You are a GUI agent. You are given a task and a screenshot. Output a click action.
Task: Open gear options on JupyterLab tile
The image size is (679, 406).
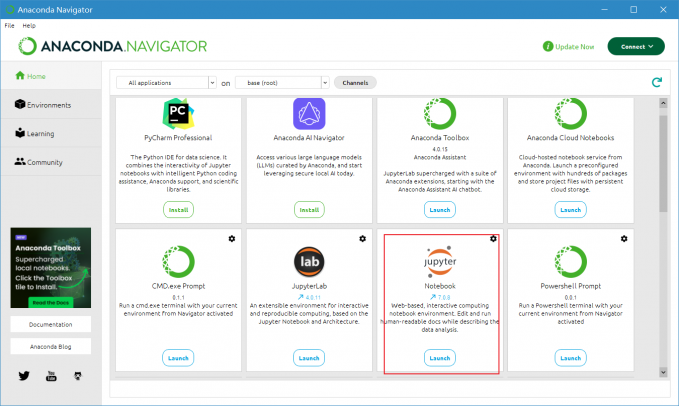(x=362, y=238)
